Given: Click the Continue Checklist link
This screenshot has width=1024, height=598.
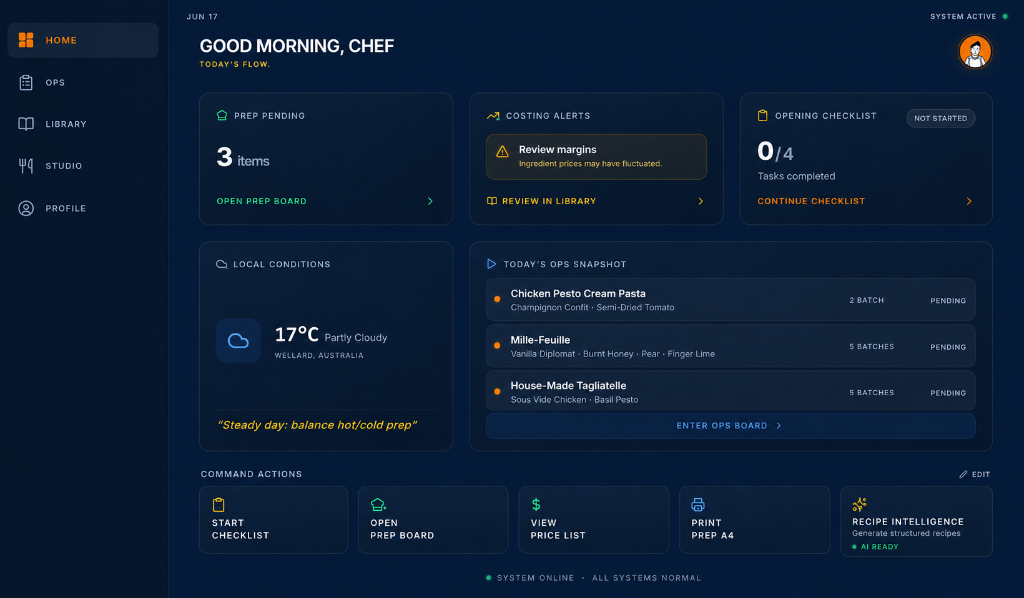Looking at the screenshot, I should click(x=811, y=201).
